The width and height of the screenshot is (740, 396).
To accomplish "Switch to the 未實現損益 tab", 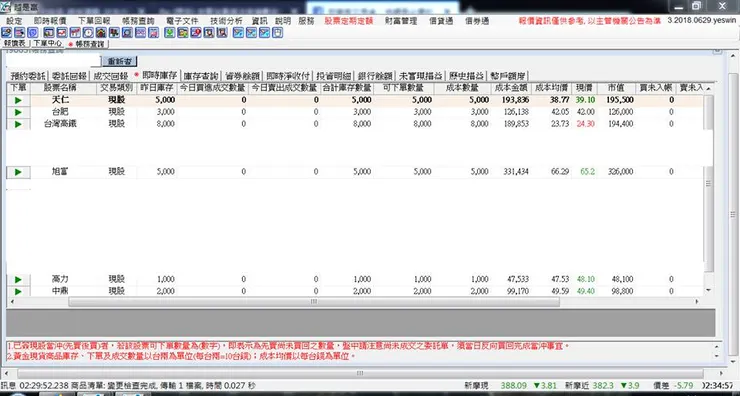I will point(421,76).
